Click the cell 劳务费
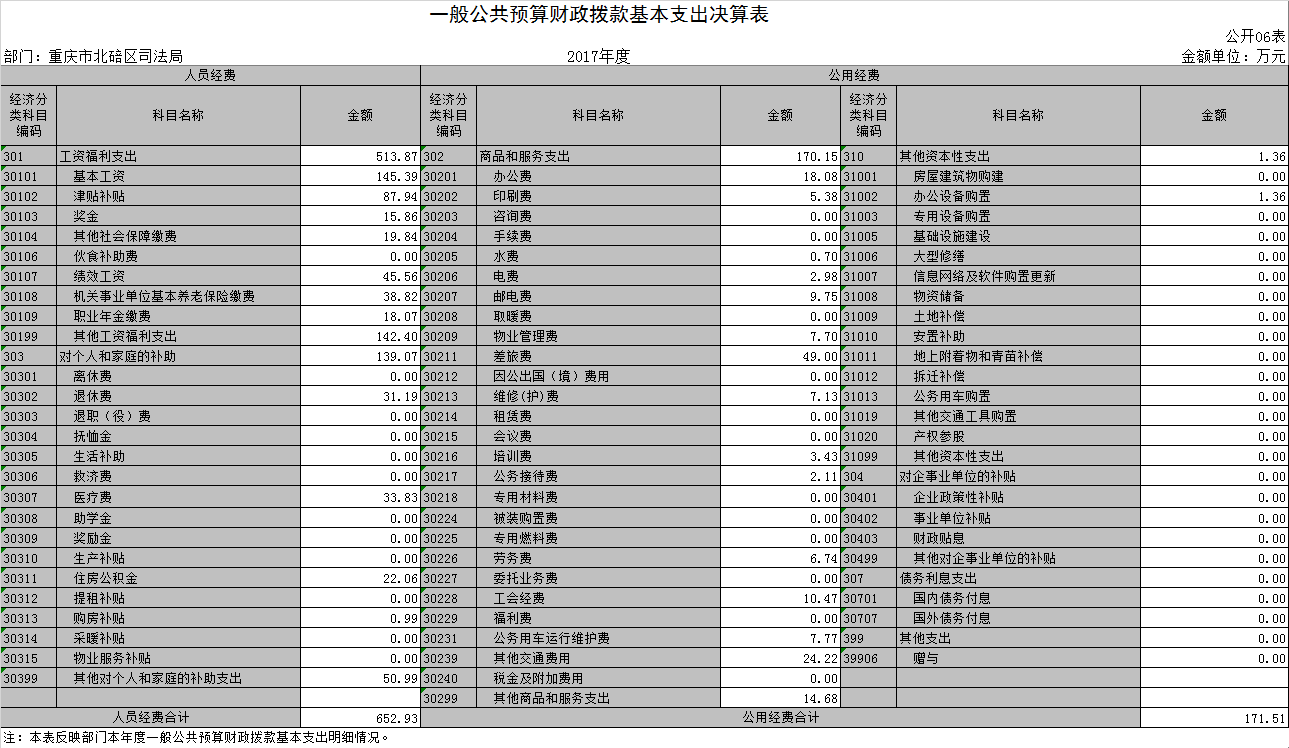 (598, 558)
